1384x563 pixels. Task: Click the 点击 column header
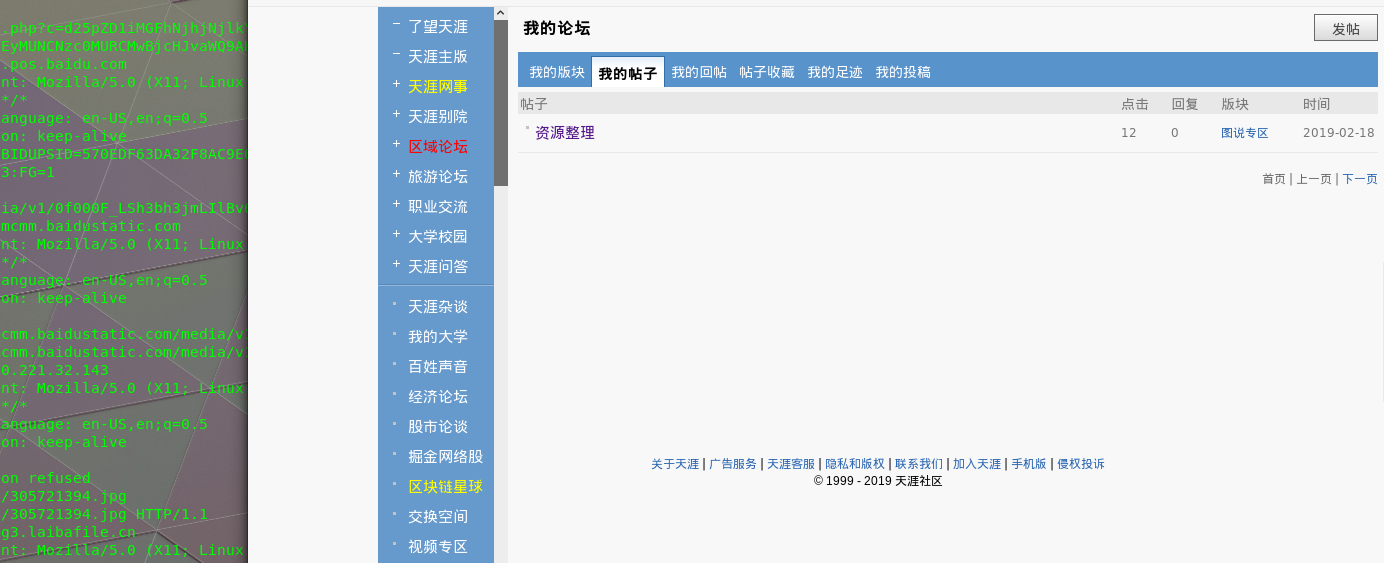tap(1135, 104)
